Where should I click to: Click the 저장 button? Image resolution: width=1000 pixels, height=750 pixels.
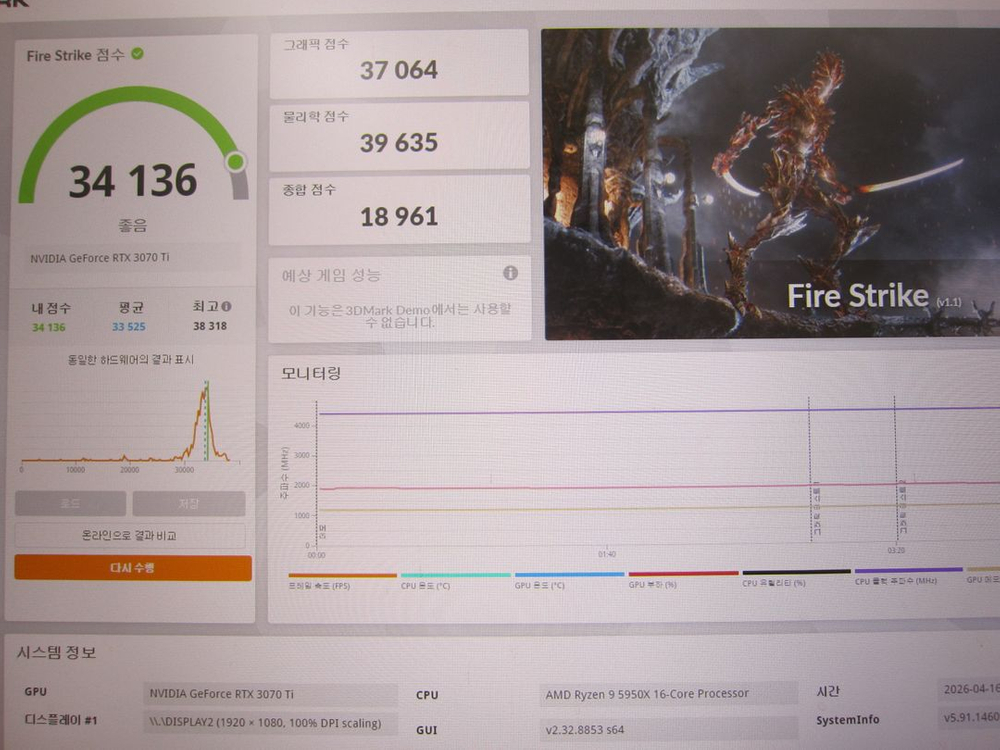(188, 504)
